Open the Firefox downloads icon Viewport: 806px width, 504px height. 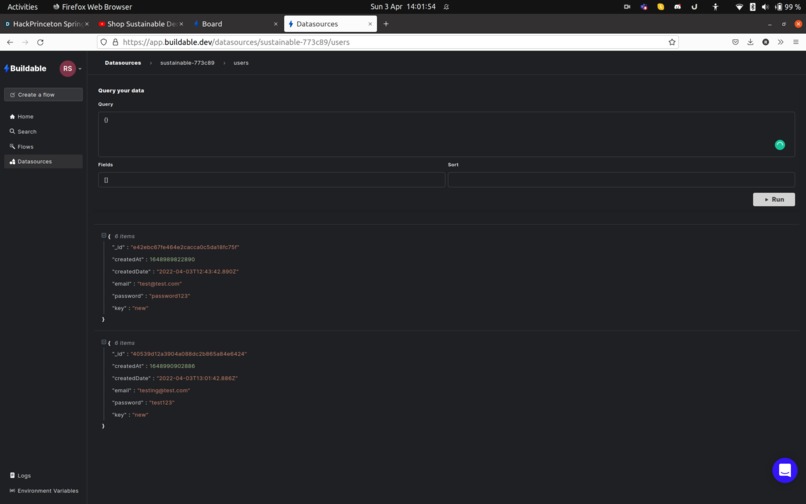750,42
